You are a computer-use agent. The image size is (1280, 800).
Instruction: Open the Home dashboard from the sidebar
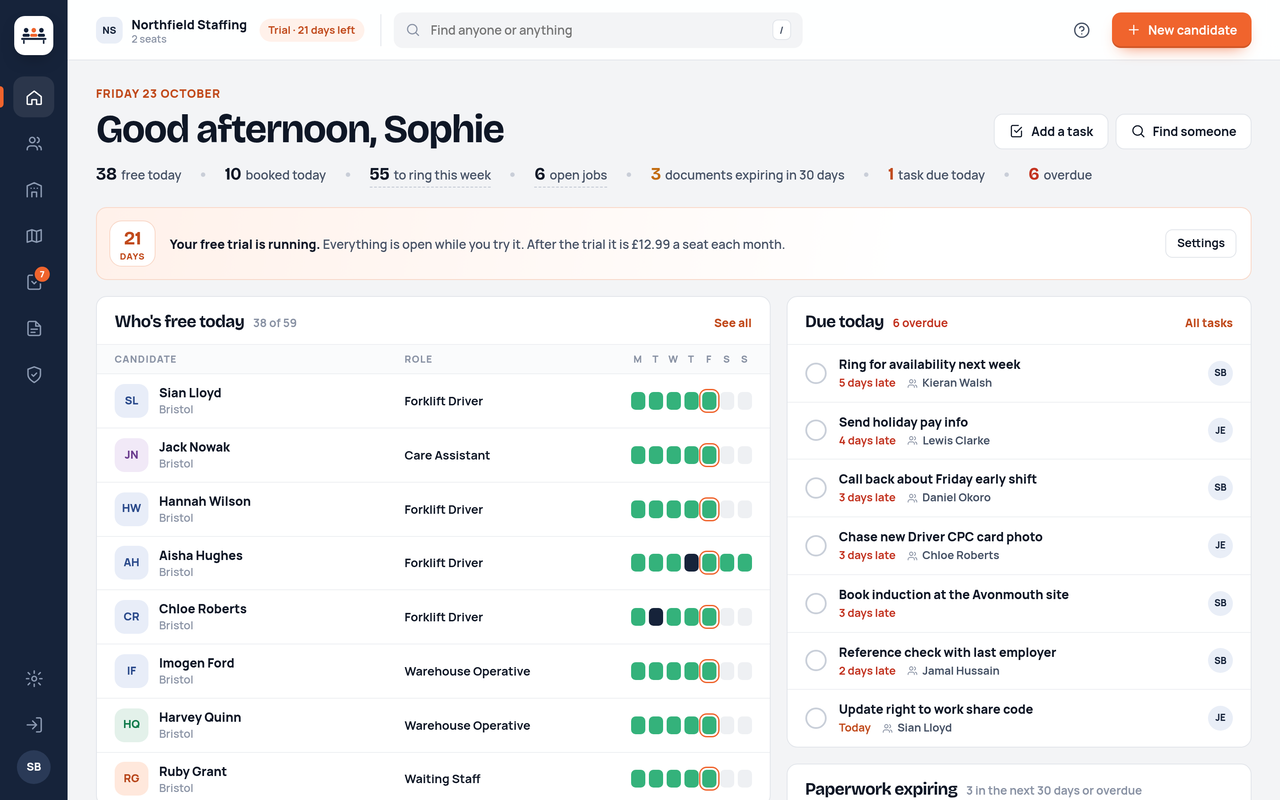[34, 97]
